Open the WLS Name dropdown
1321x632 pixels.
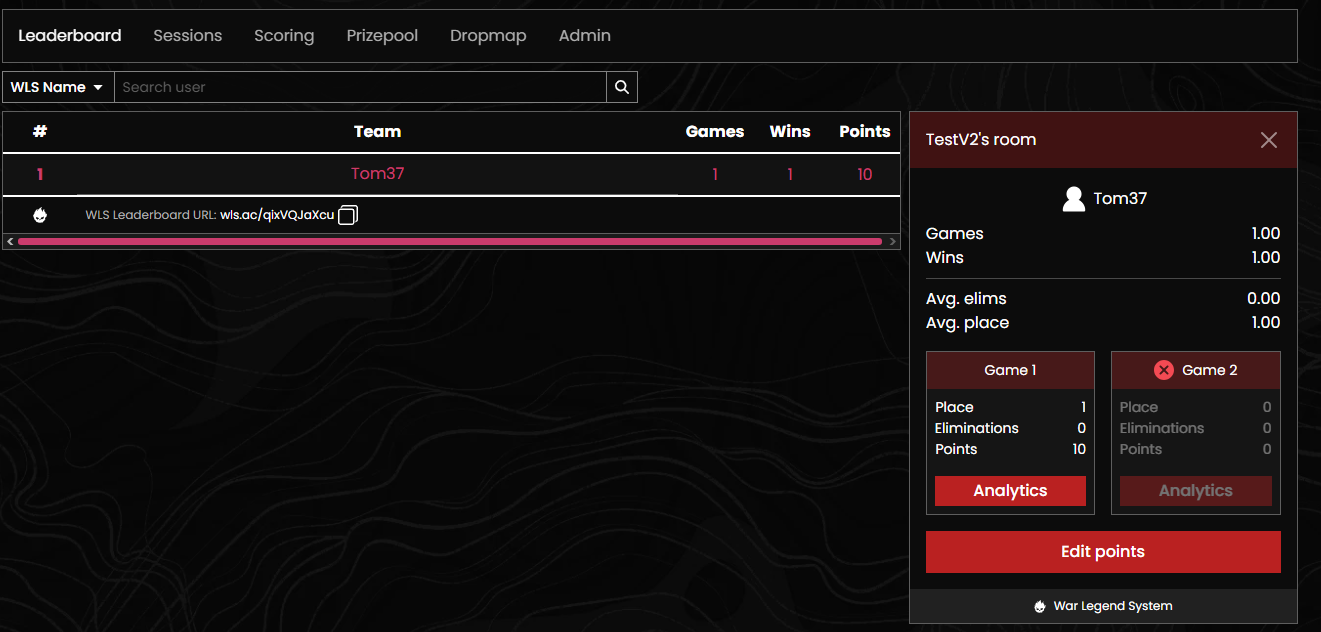(x=58, y=87)
